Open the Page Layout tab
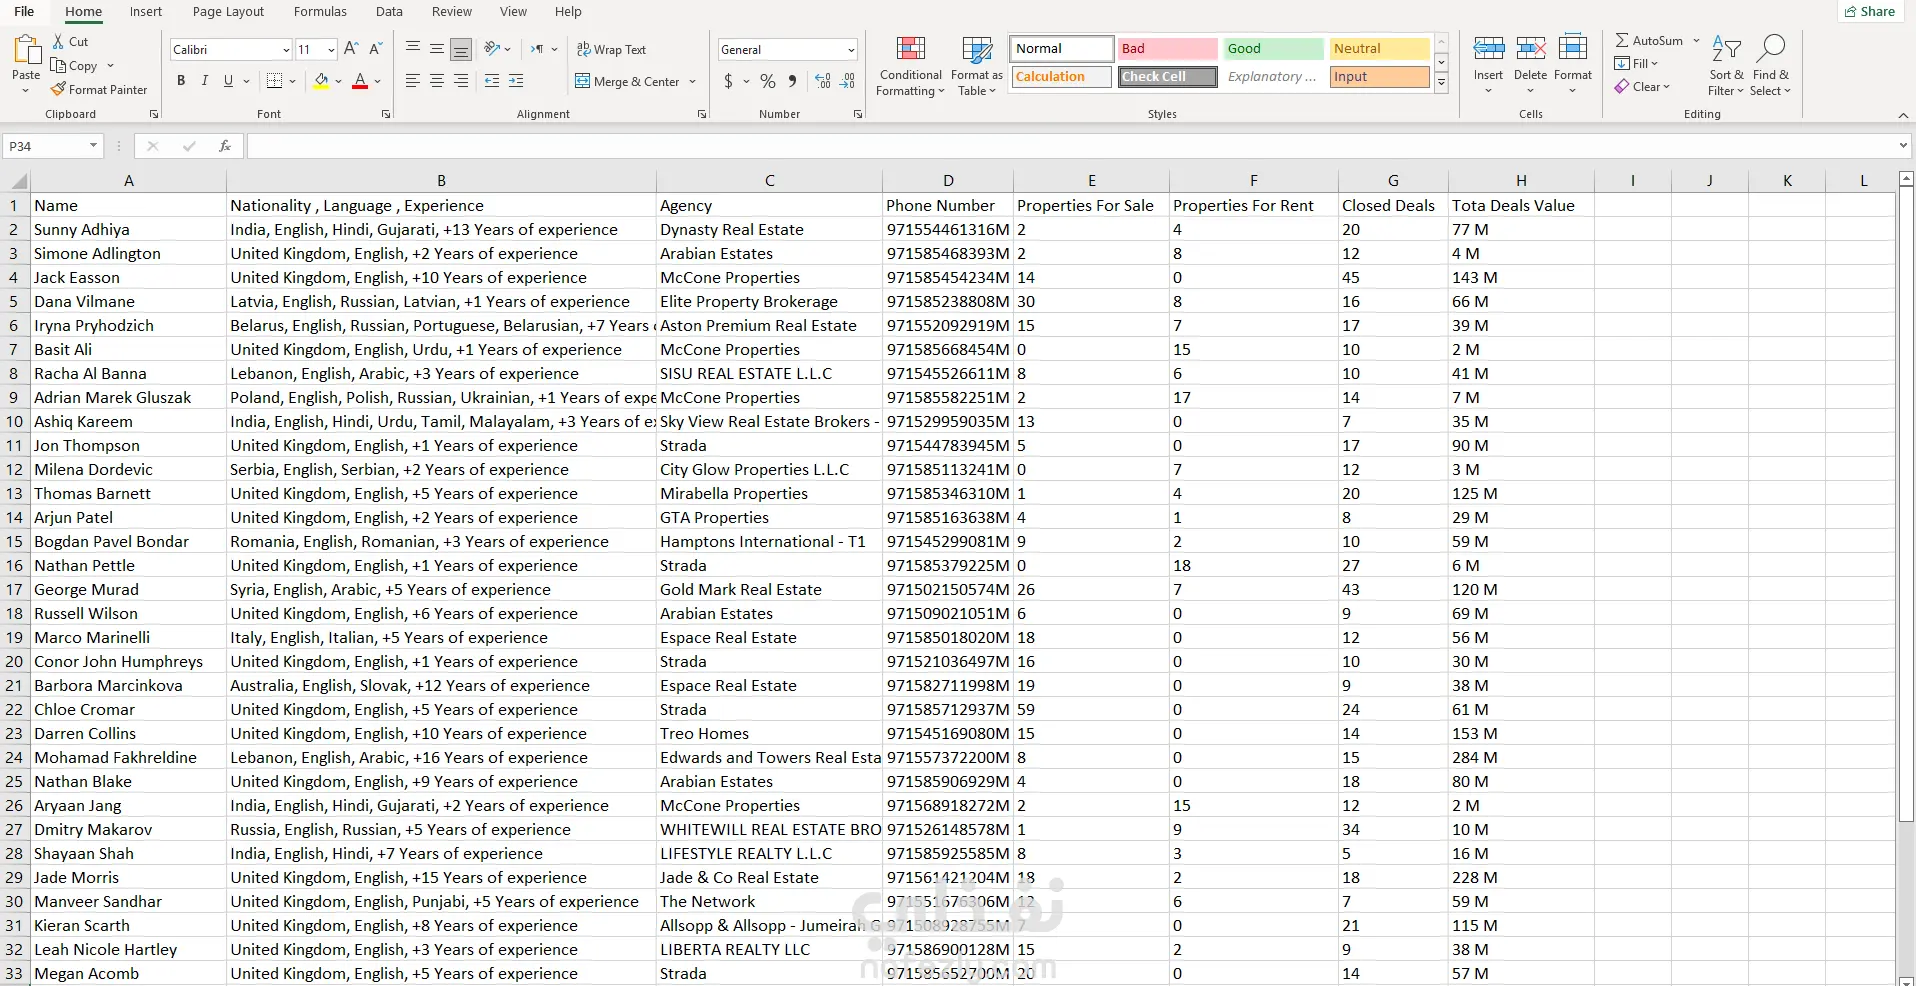Screen dimensions: 1916x986 228,12
